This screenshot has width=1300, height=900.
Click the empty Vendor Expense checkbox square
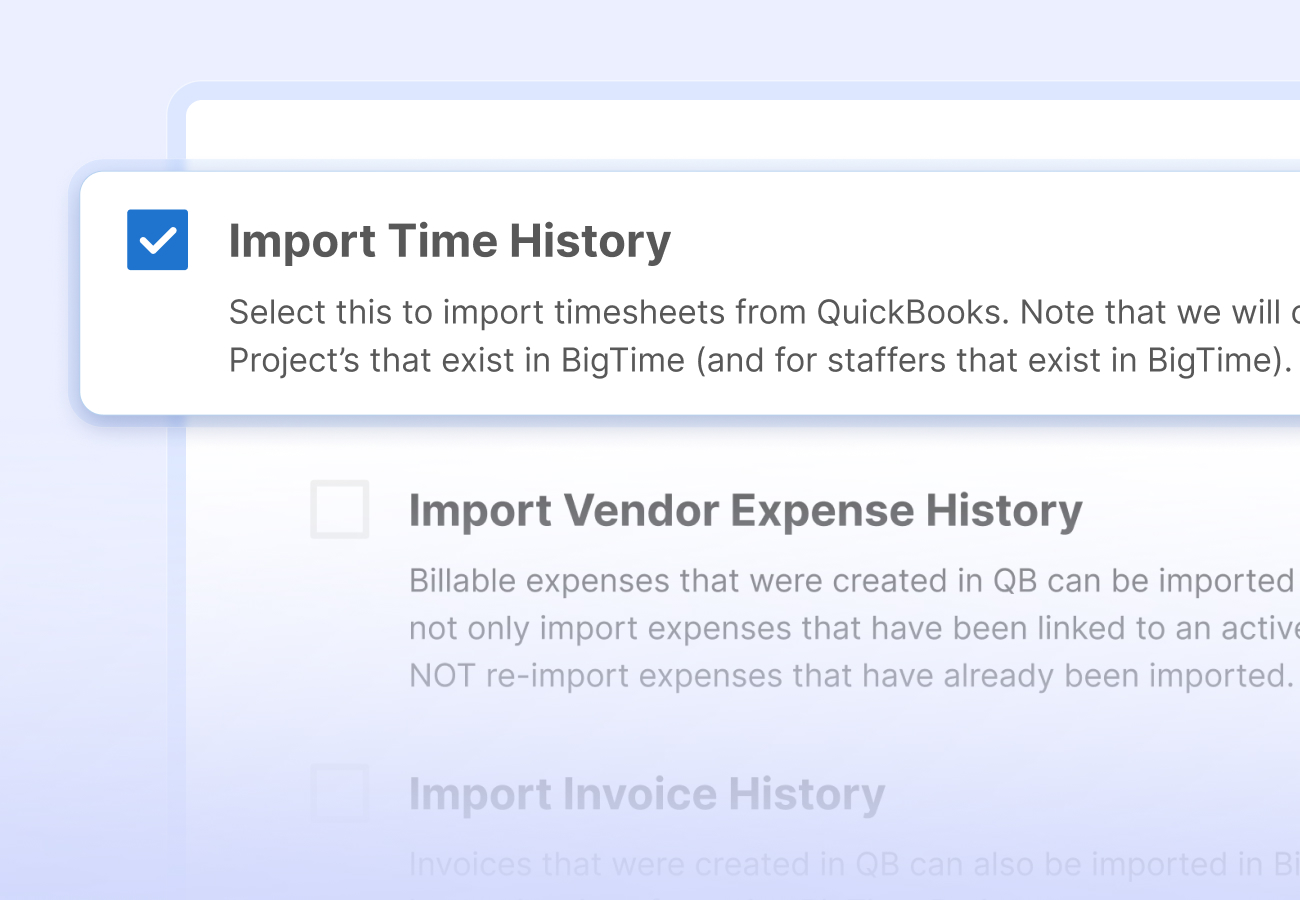click(340, 509)
